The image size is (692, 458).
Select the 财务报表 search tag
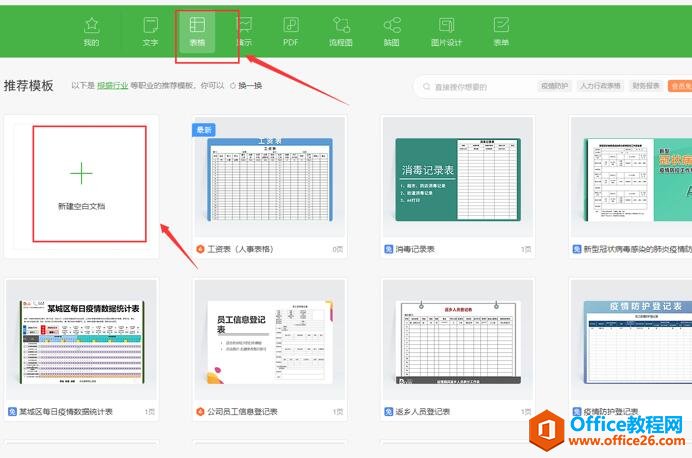tap(646, 87)
